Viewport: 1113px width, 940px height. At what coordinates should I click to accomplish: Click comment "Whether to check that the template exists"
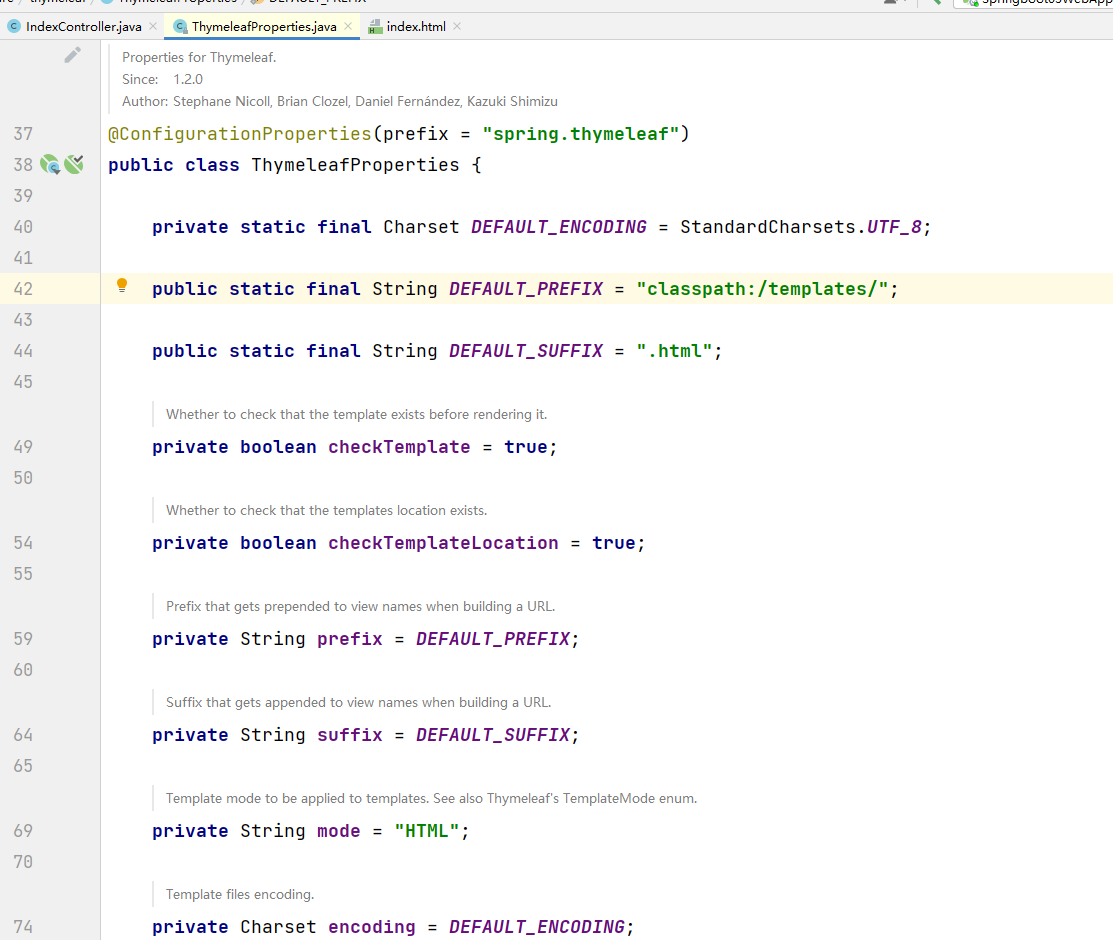356,415
